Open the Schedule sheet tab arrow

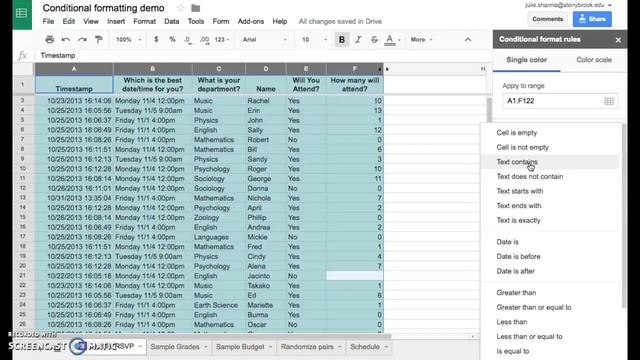click(386, 347)
